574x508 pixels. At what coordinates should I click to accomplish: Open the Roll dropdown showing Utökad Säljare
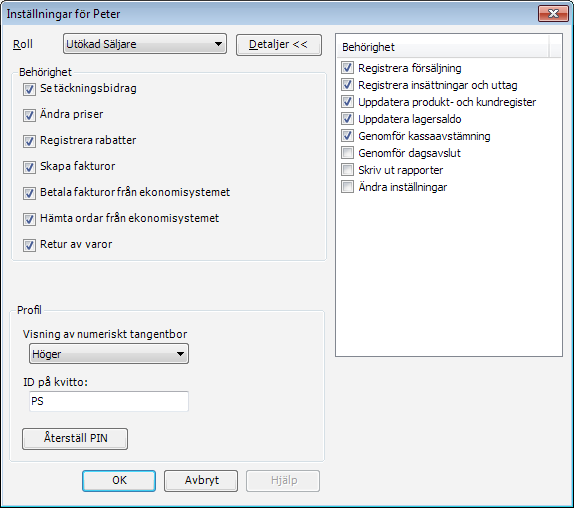[x=145, y=44]
